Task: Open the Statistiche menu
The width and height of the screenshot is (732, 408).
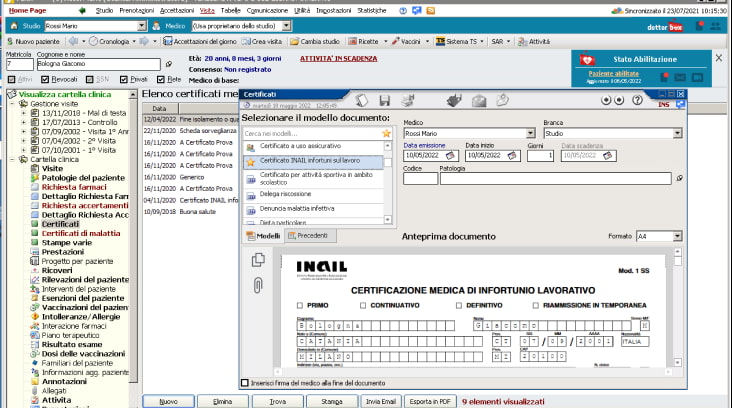Action: 372,10
